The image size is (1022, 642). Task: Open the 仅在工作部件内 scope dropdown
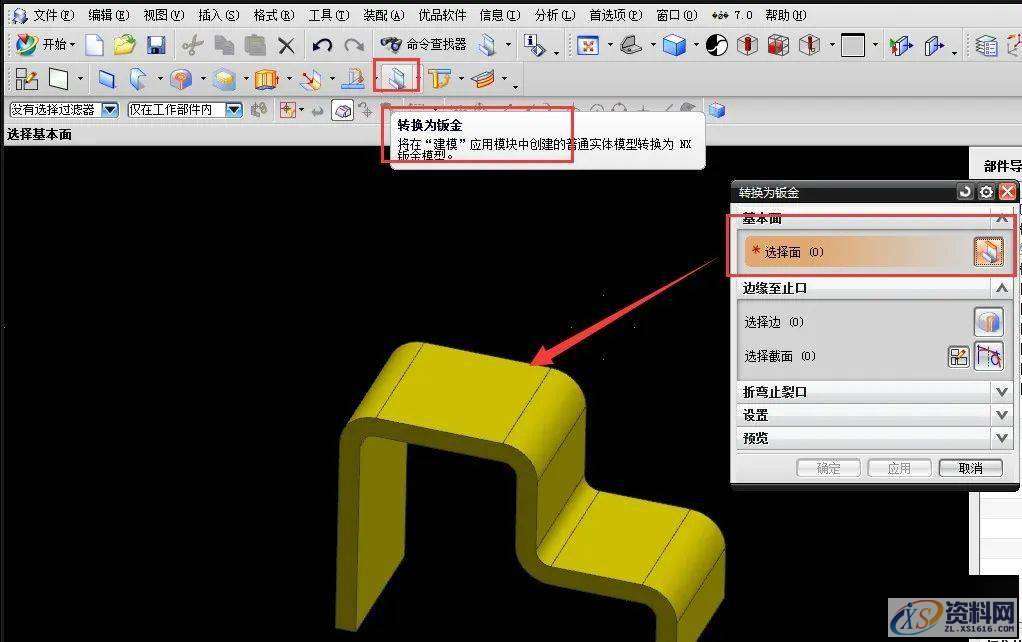point(233,110)
